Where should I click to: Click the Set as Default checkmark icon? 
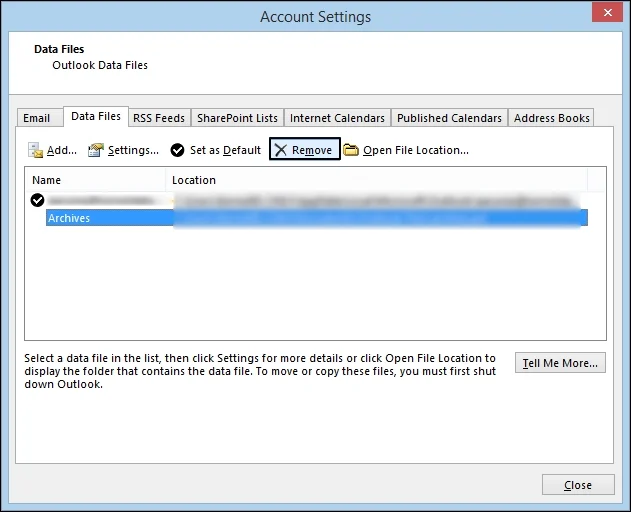[177, 150]
